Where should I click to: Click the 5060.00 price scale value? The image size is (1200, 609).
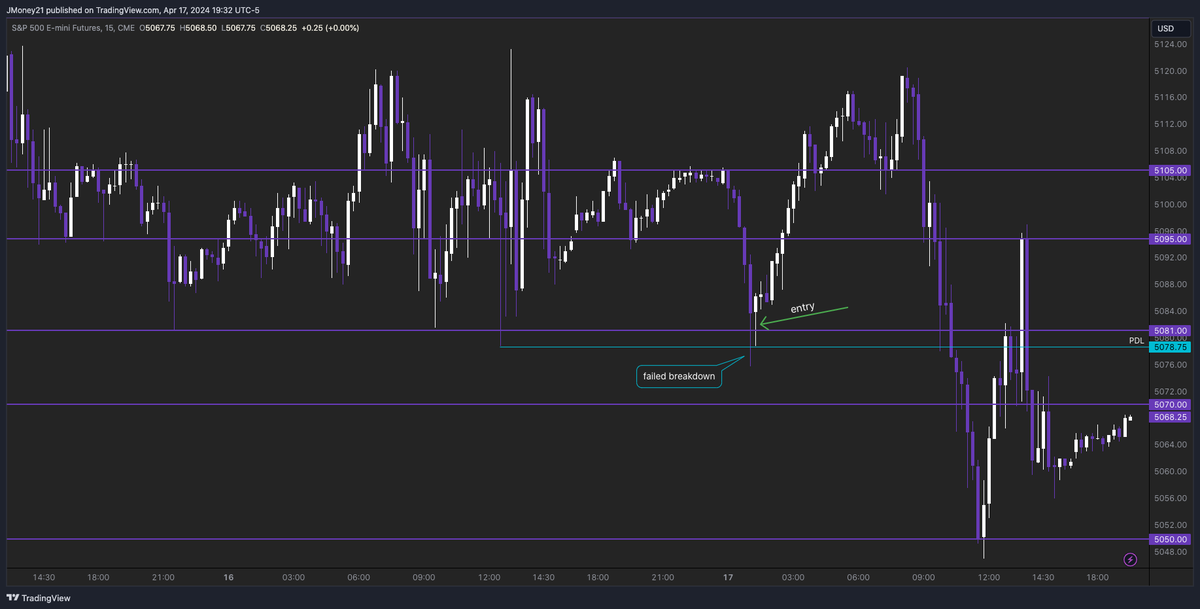tap(1169, 471)
